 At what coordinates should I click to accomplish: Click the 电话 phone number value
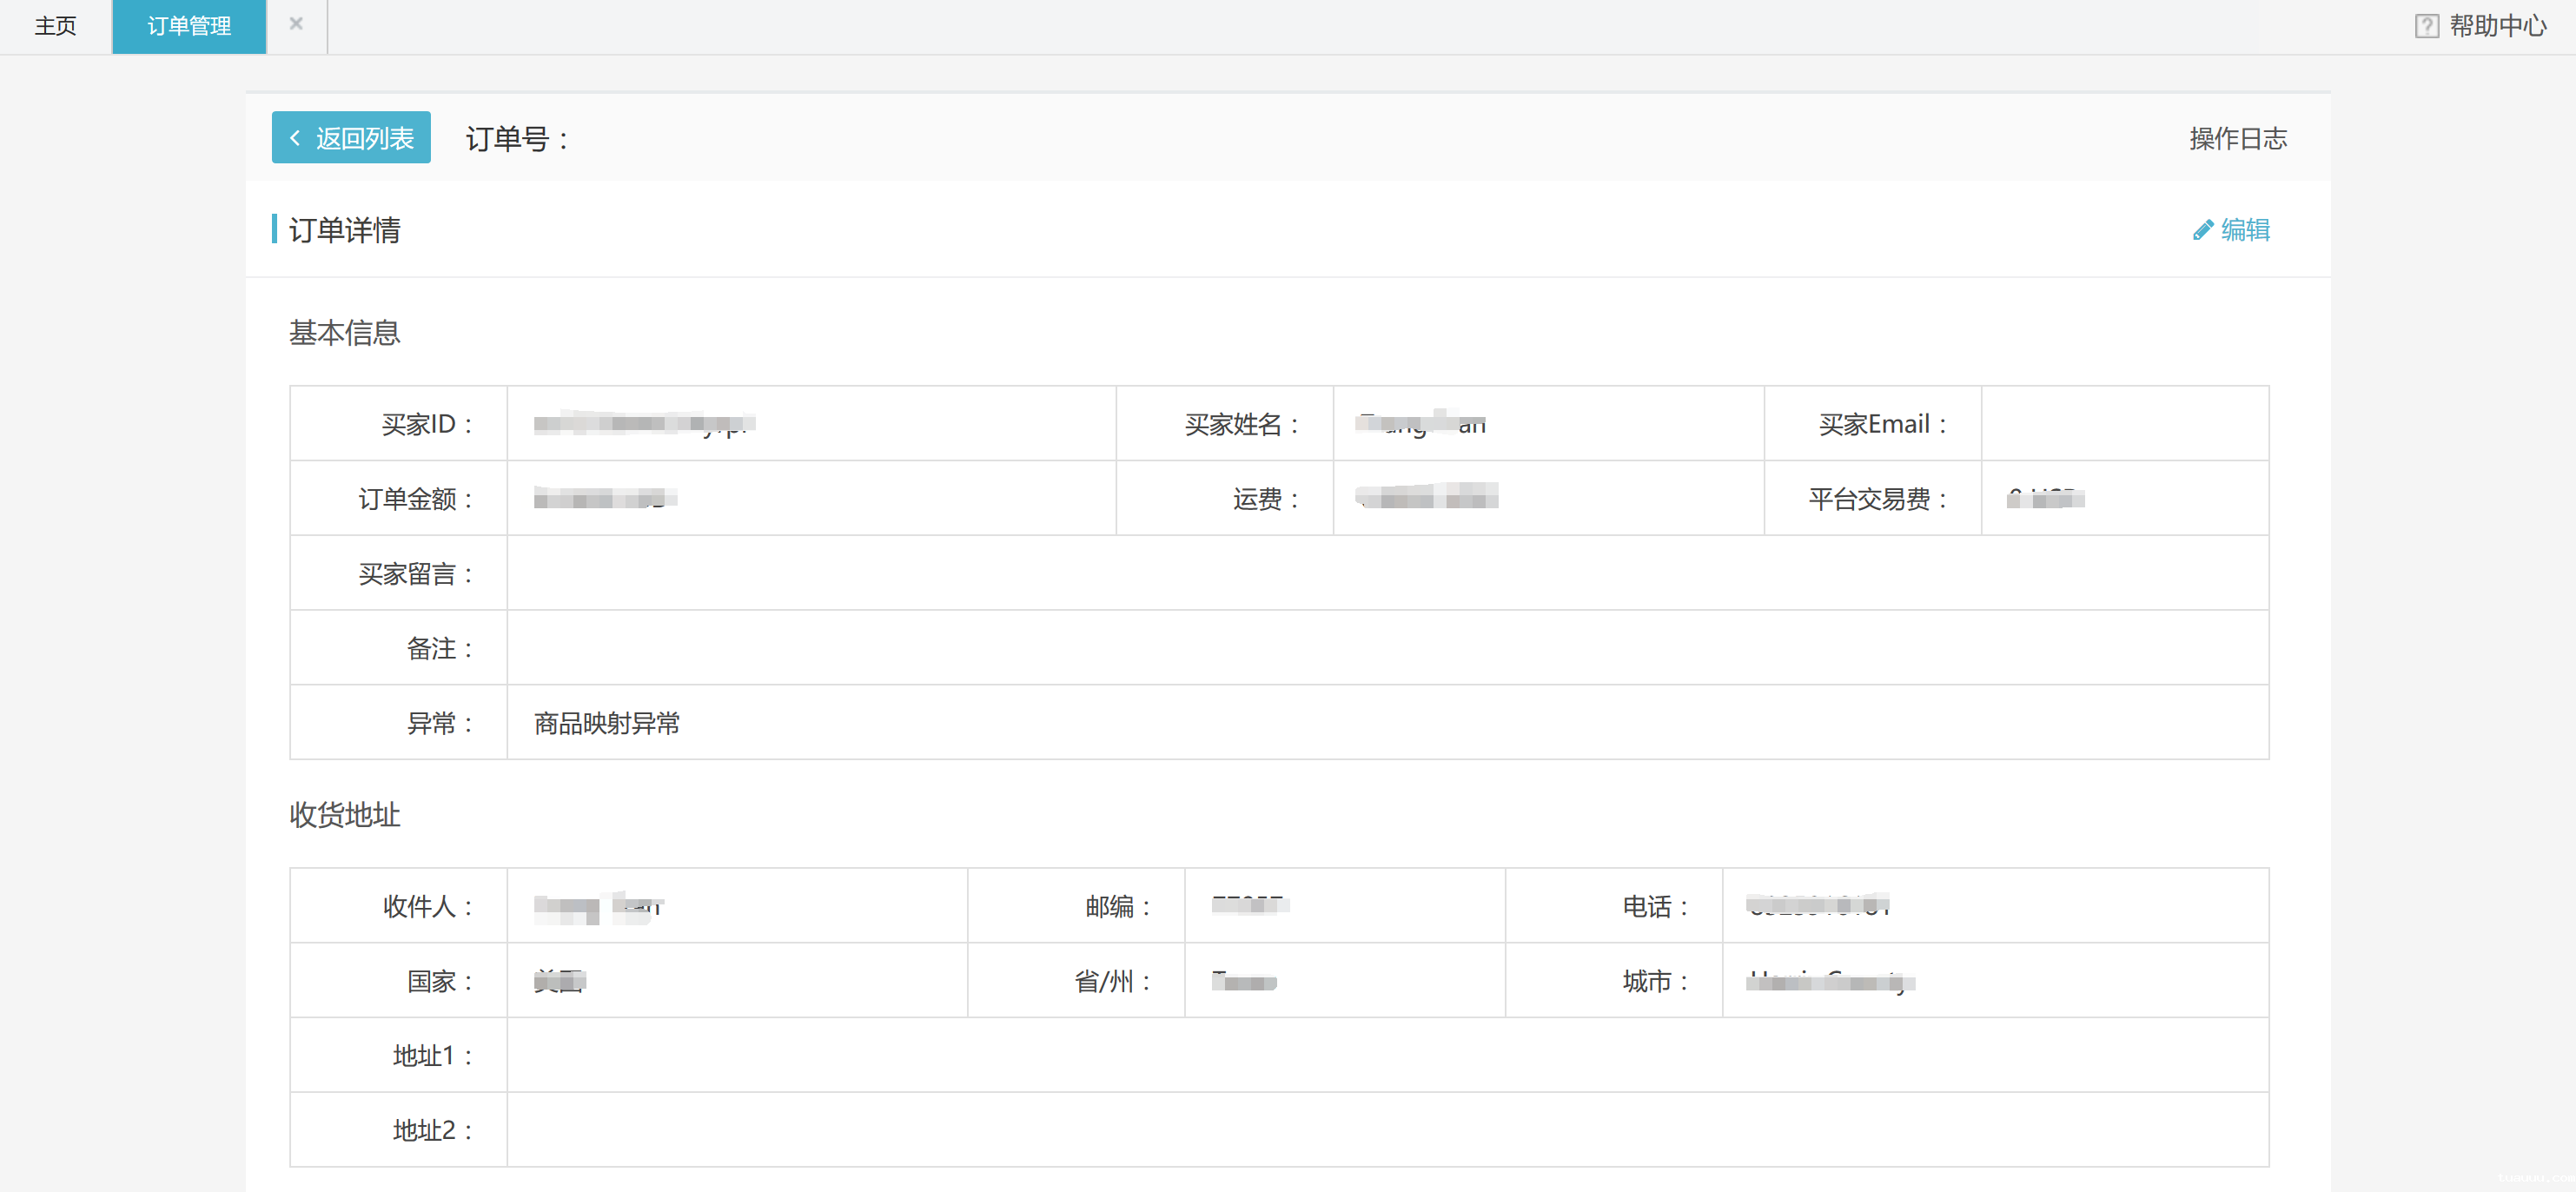[x=1817, y=905]
